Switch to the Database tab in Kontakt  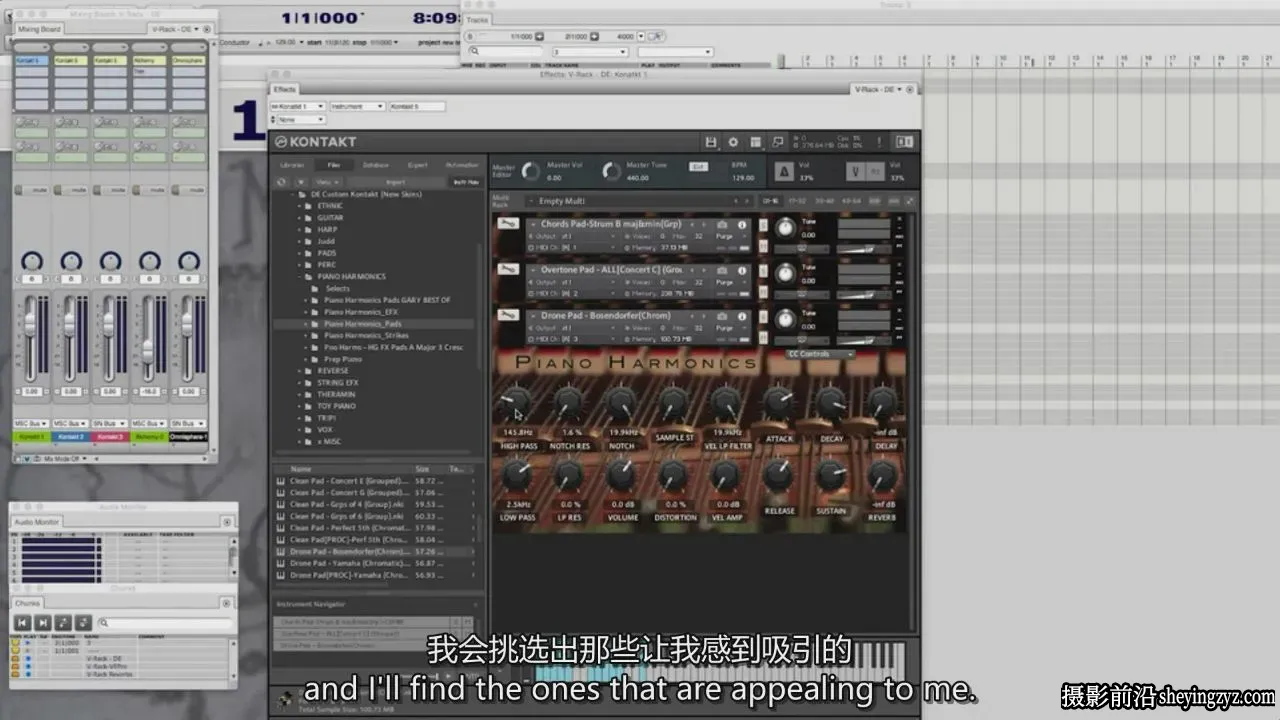[376, 165]
